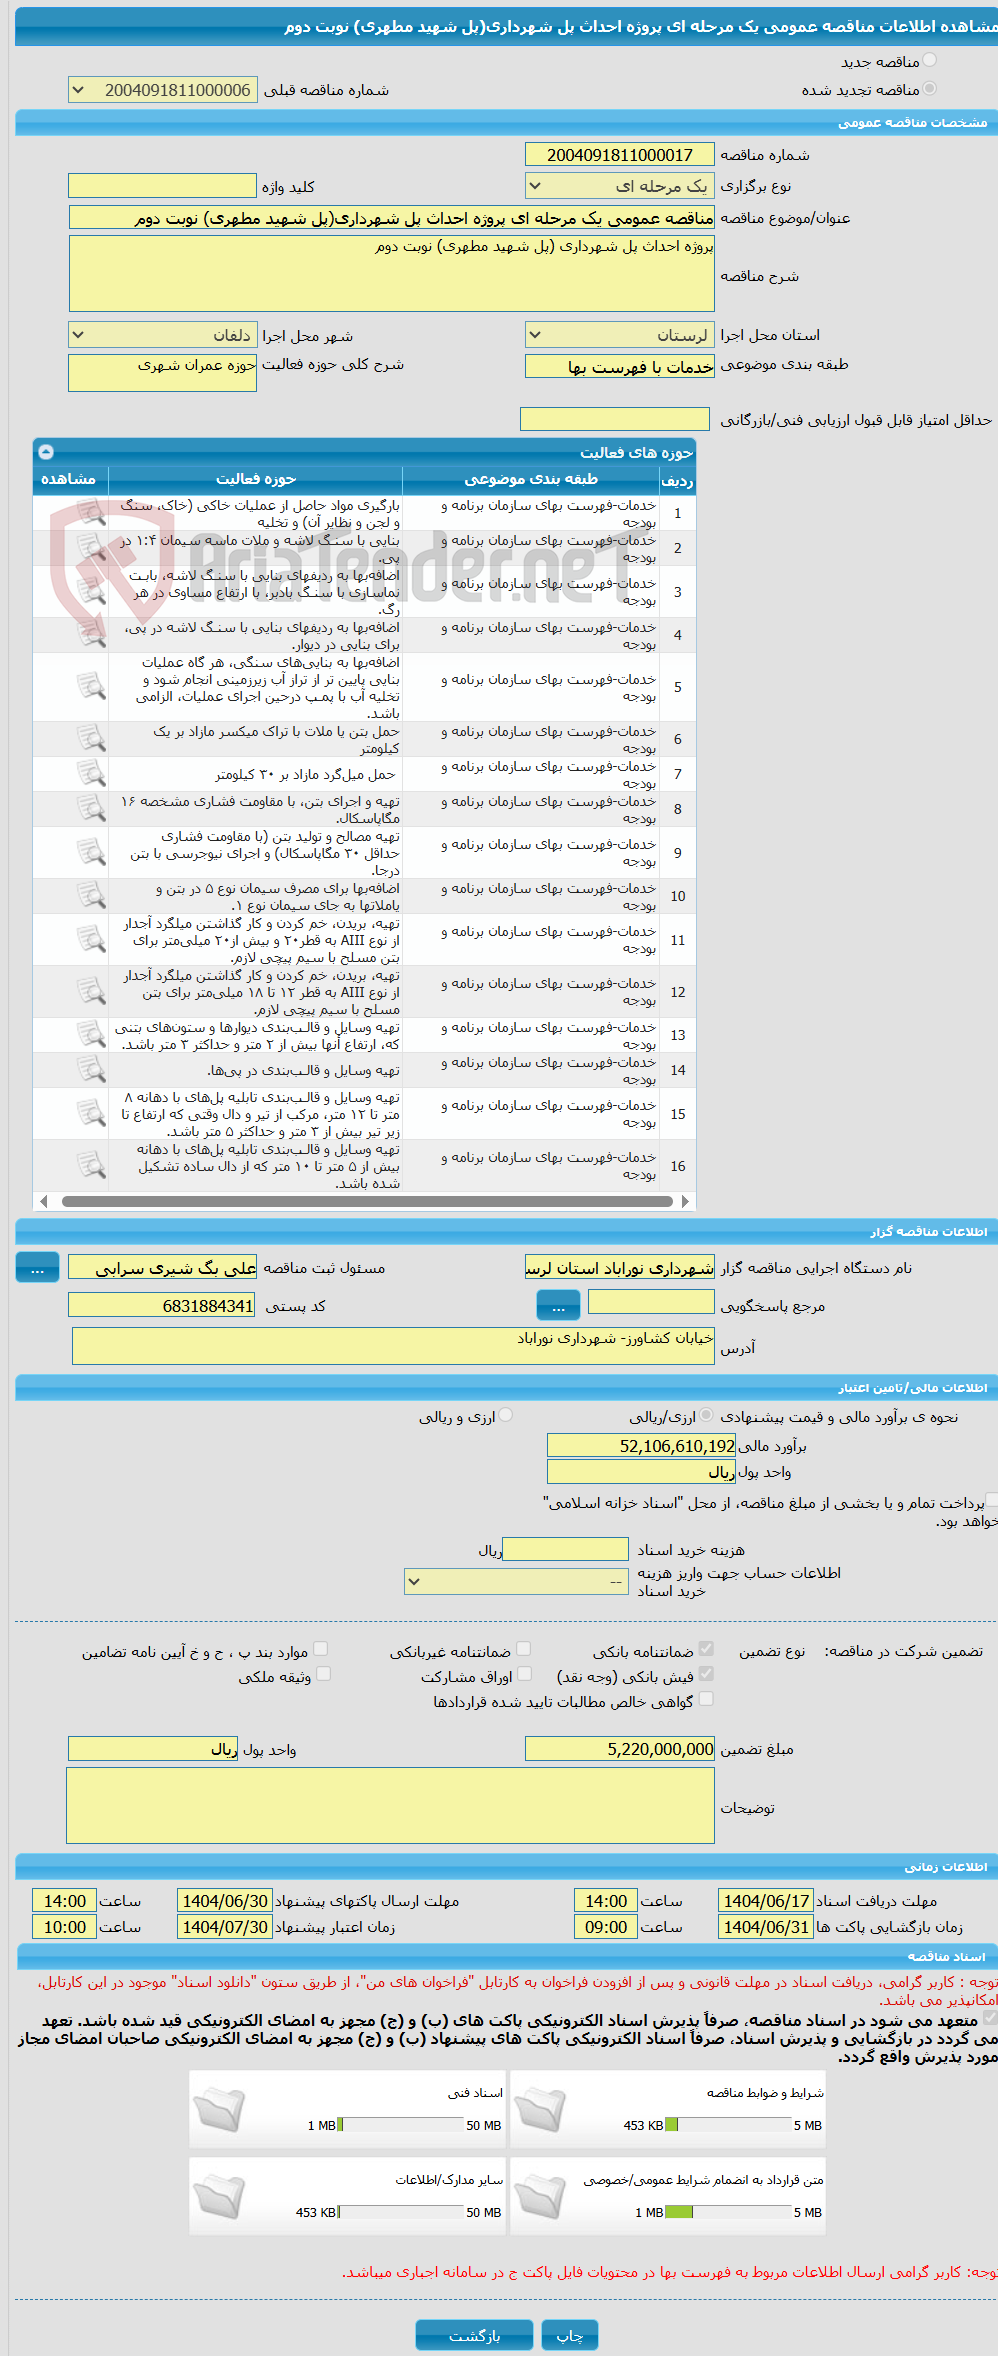The image size is (998, 2356).
Task: Collapse the حوزه های فعالیت panel
Action: (x=46, y=452)
